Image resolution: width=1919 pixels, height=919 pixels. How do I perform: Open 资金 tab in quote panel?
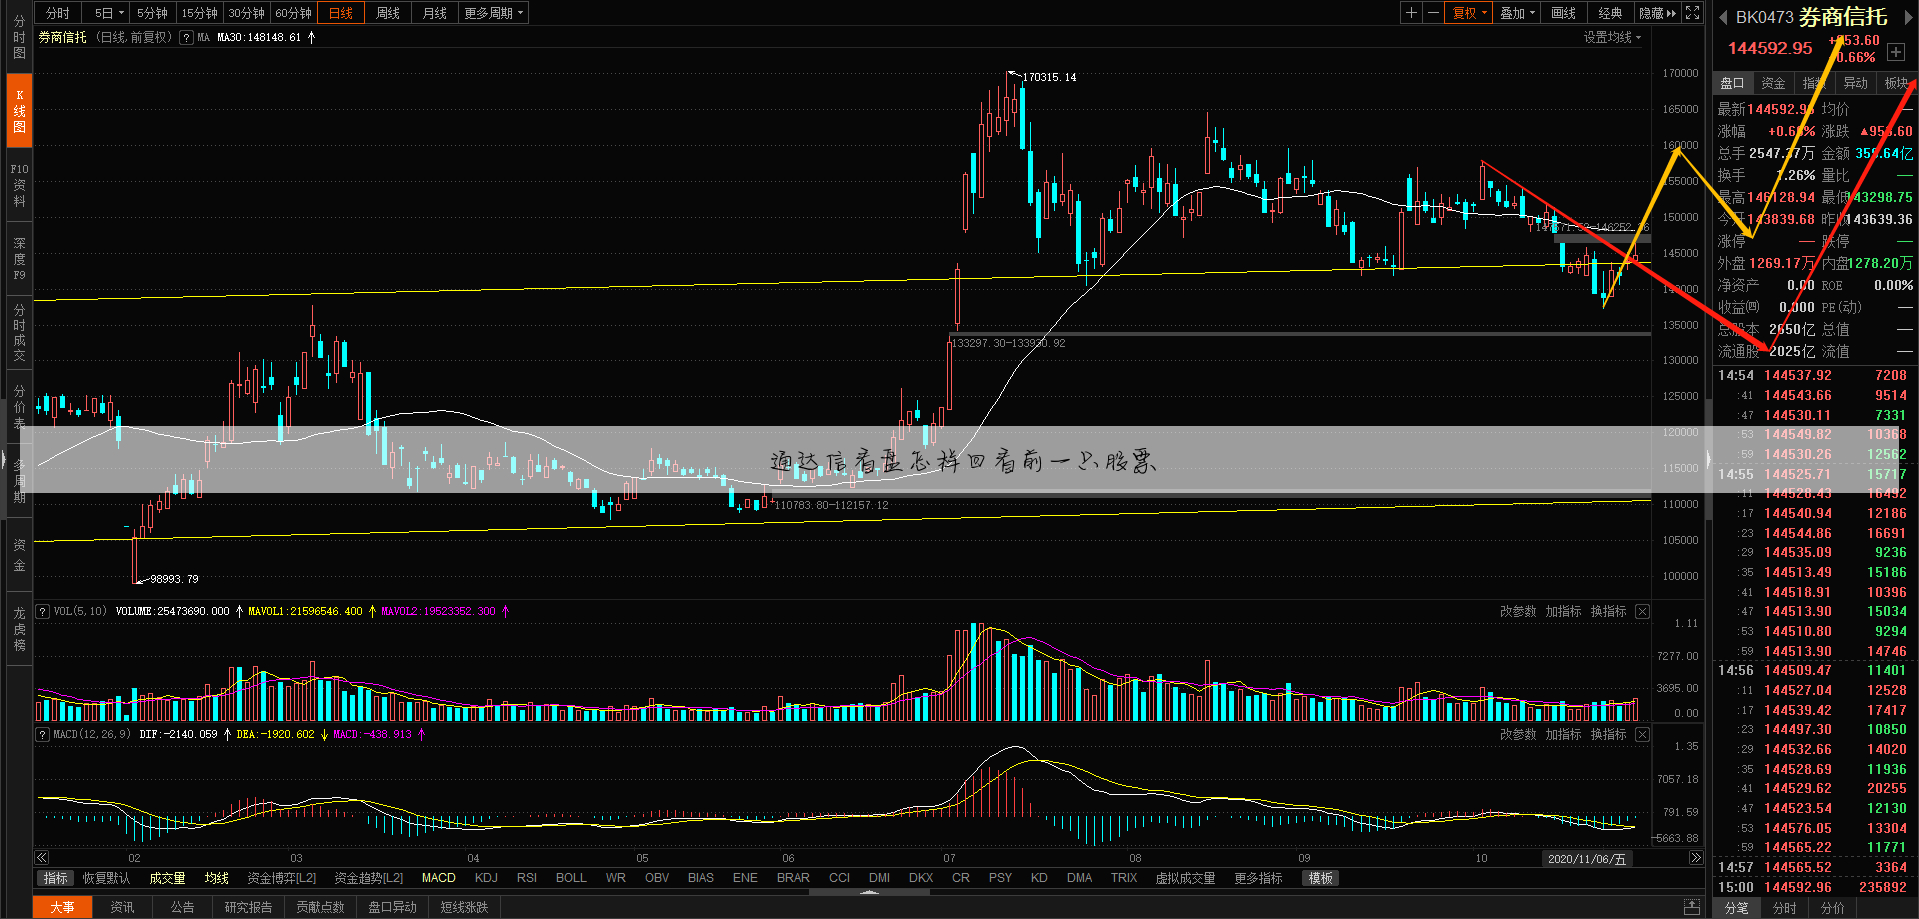click(x=1774, y=83)
